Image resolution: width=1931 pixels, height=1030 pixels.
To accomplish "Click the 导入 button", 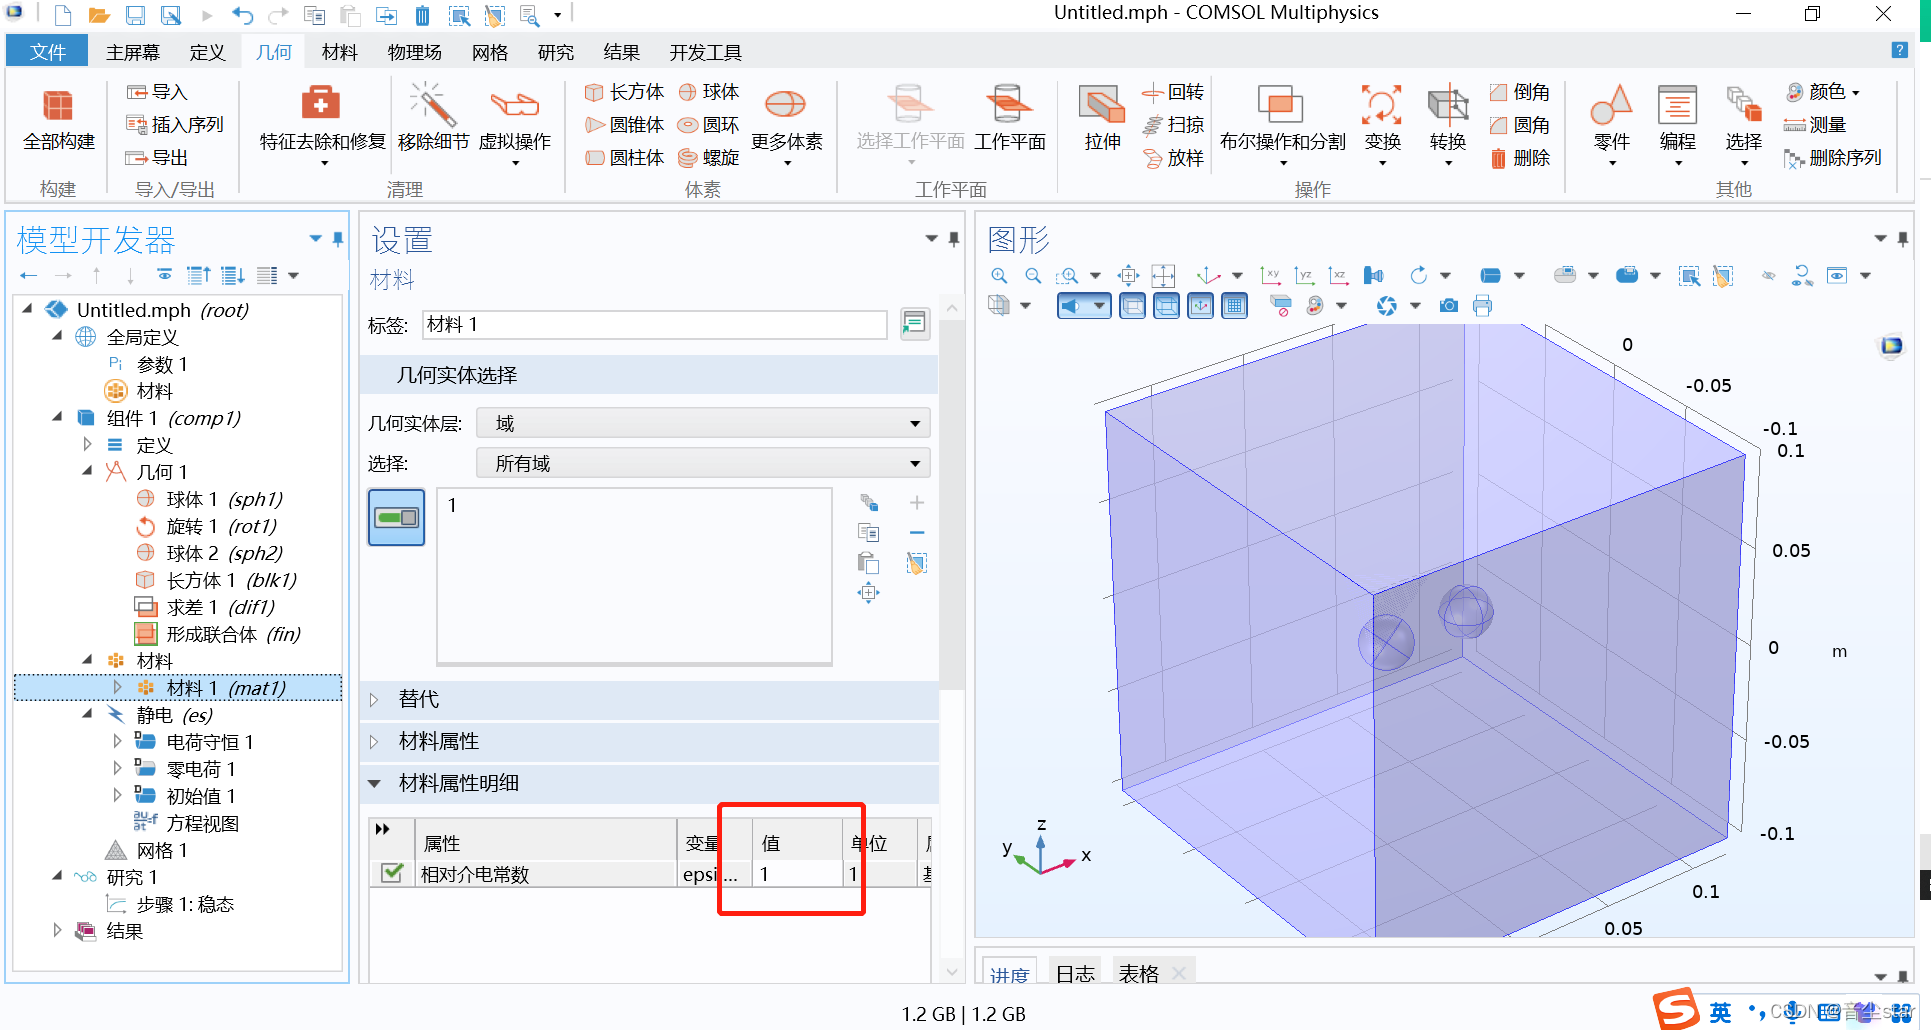I will coord(157,92).
